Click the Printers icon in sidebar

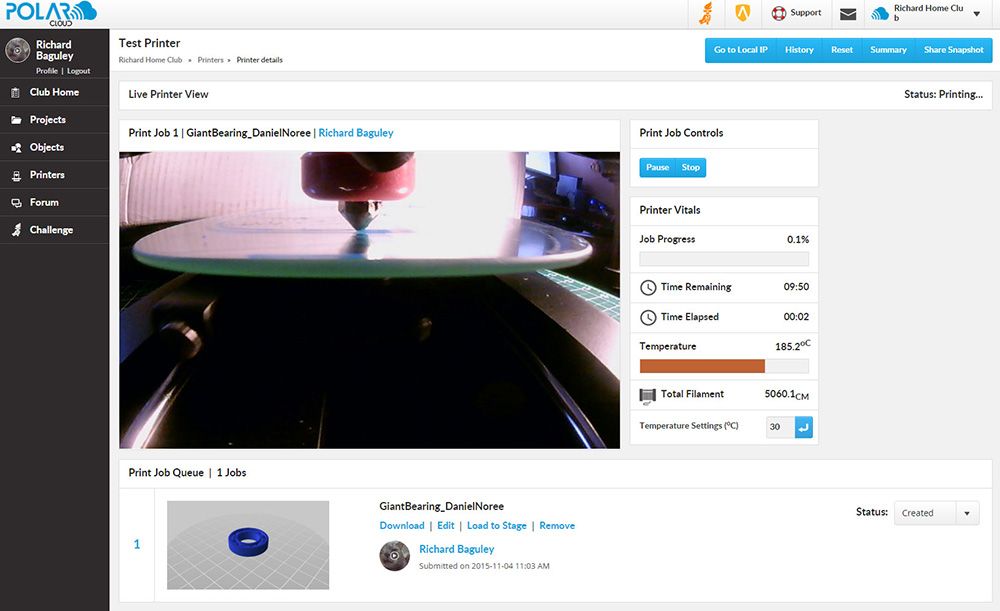(x=16, y=175)
